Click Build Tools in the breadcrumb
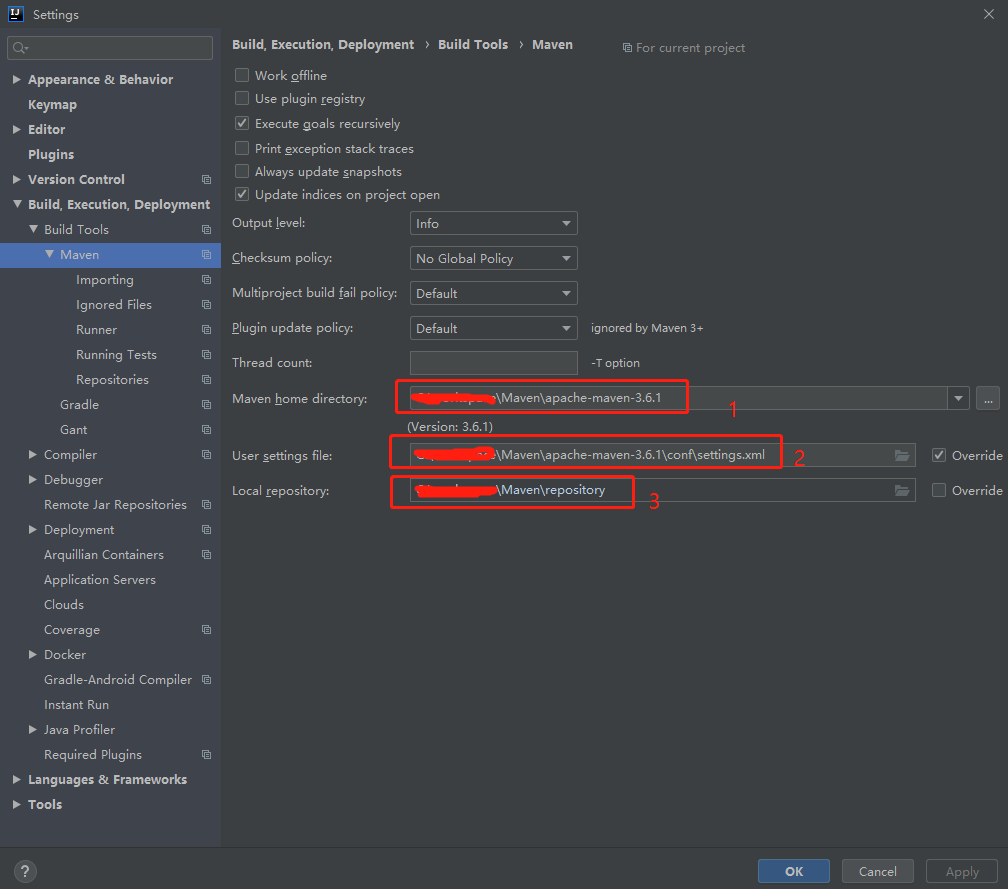Image resolution: width=1008 pixels, height=889 pixels. 472,44
